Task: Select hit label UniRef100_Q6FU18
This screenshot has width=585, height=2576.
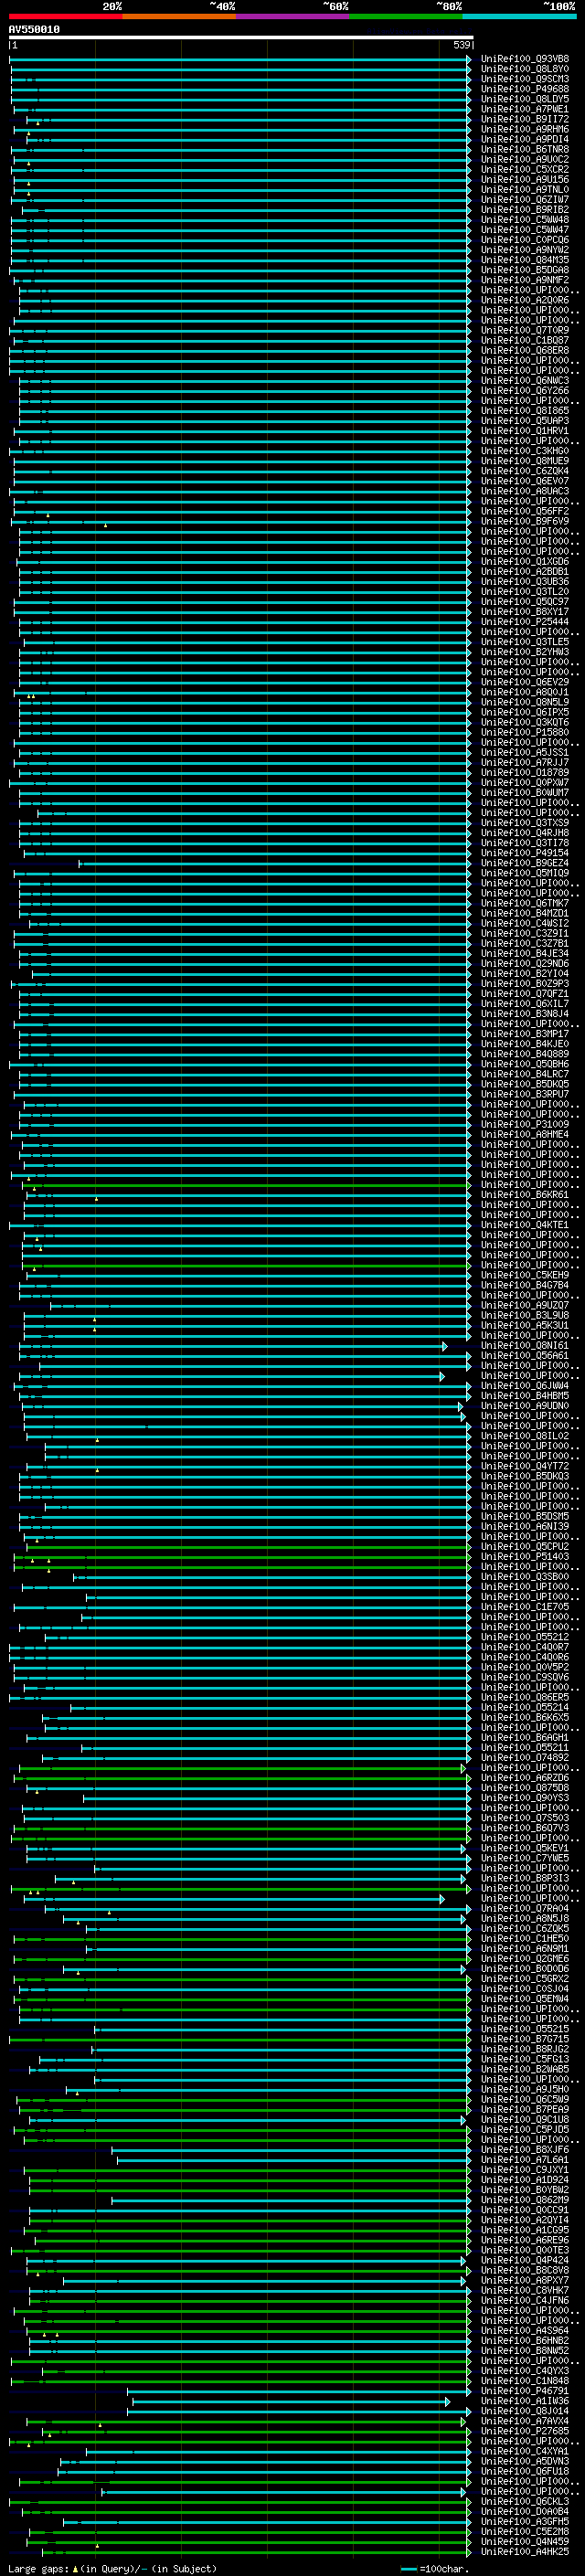Action: (525, 2471)
